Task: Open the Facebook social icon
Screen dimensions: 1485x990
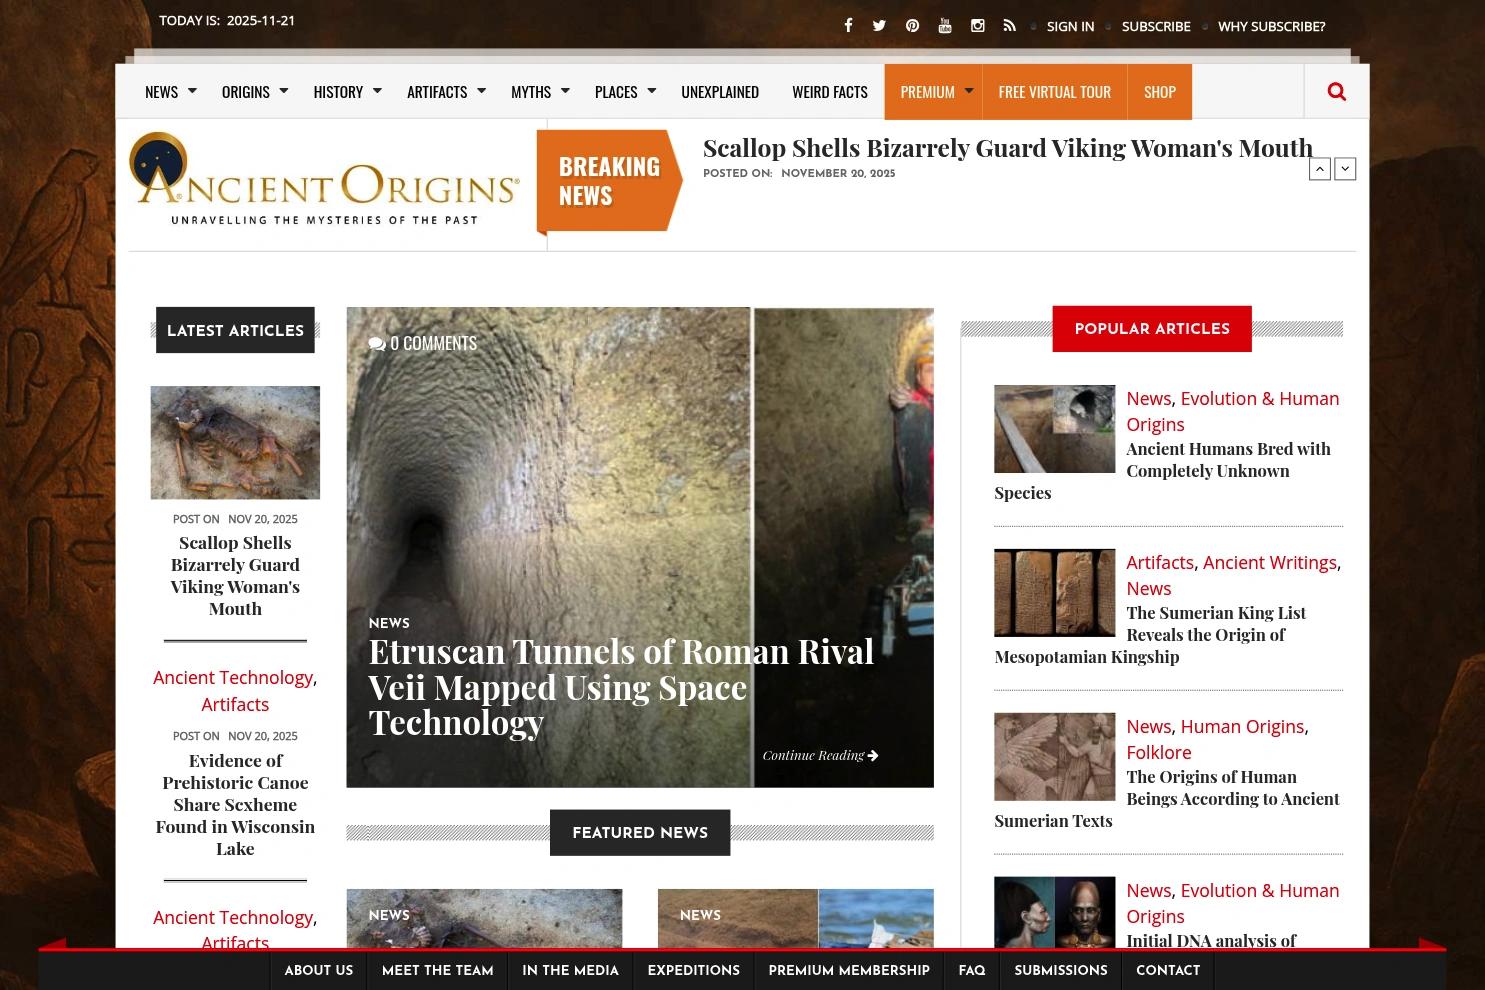Action: coord(848,26)
